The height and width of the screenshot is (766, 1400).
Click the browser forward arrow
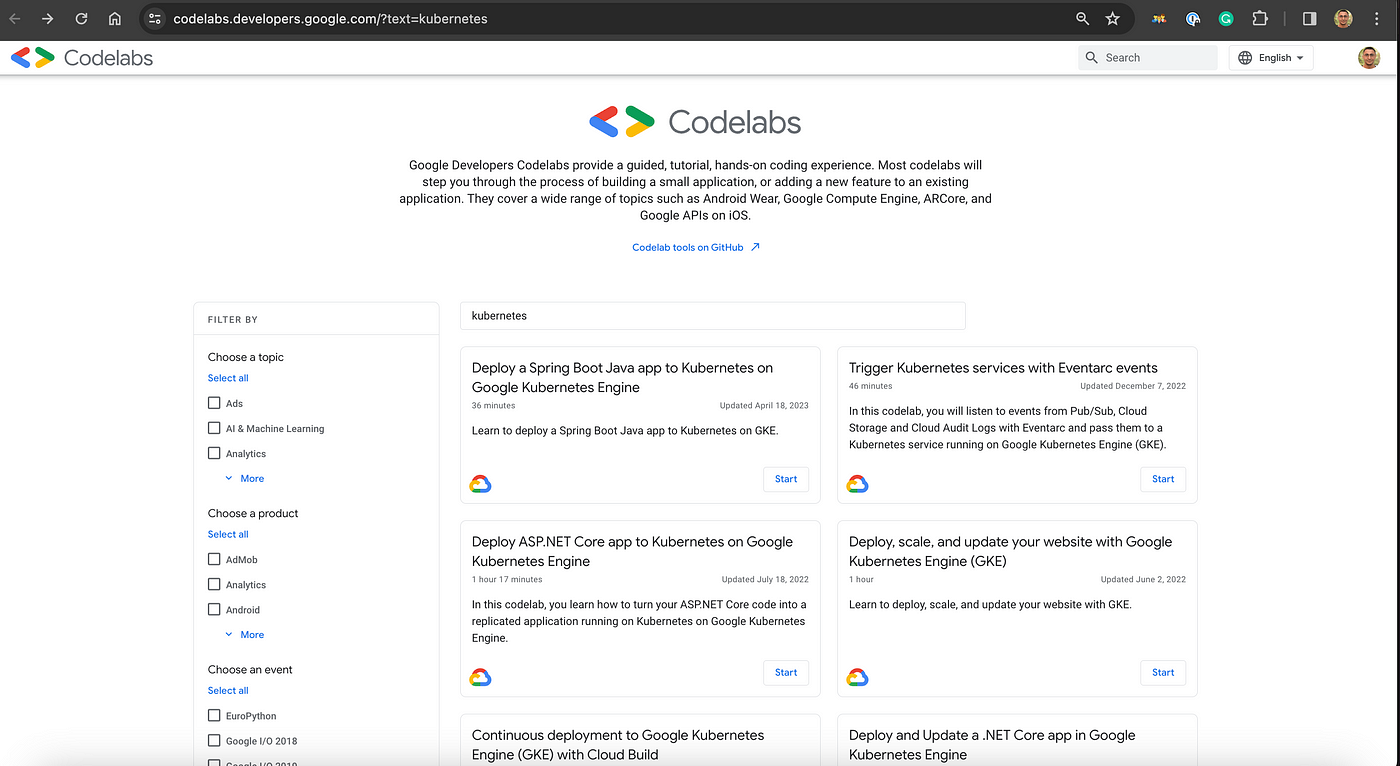47,19
